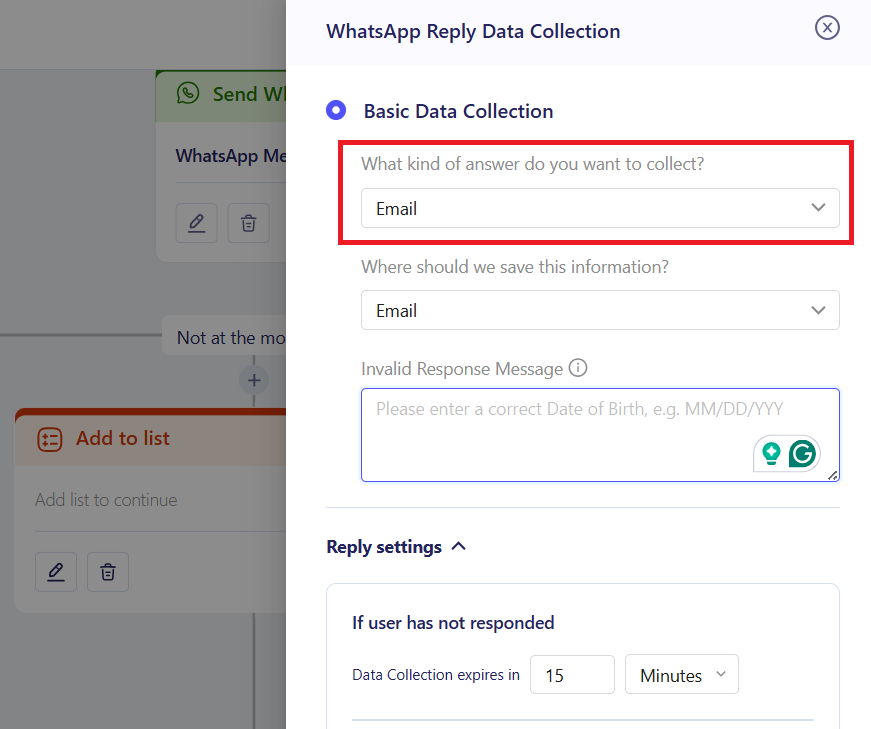The width and height of the screenshot is (871, 729).
Task: Edit the WhatsApp Message using the pencil icon
Action: [x=196, y=223]
